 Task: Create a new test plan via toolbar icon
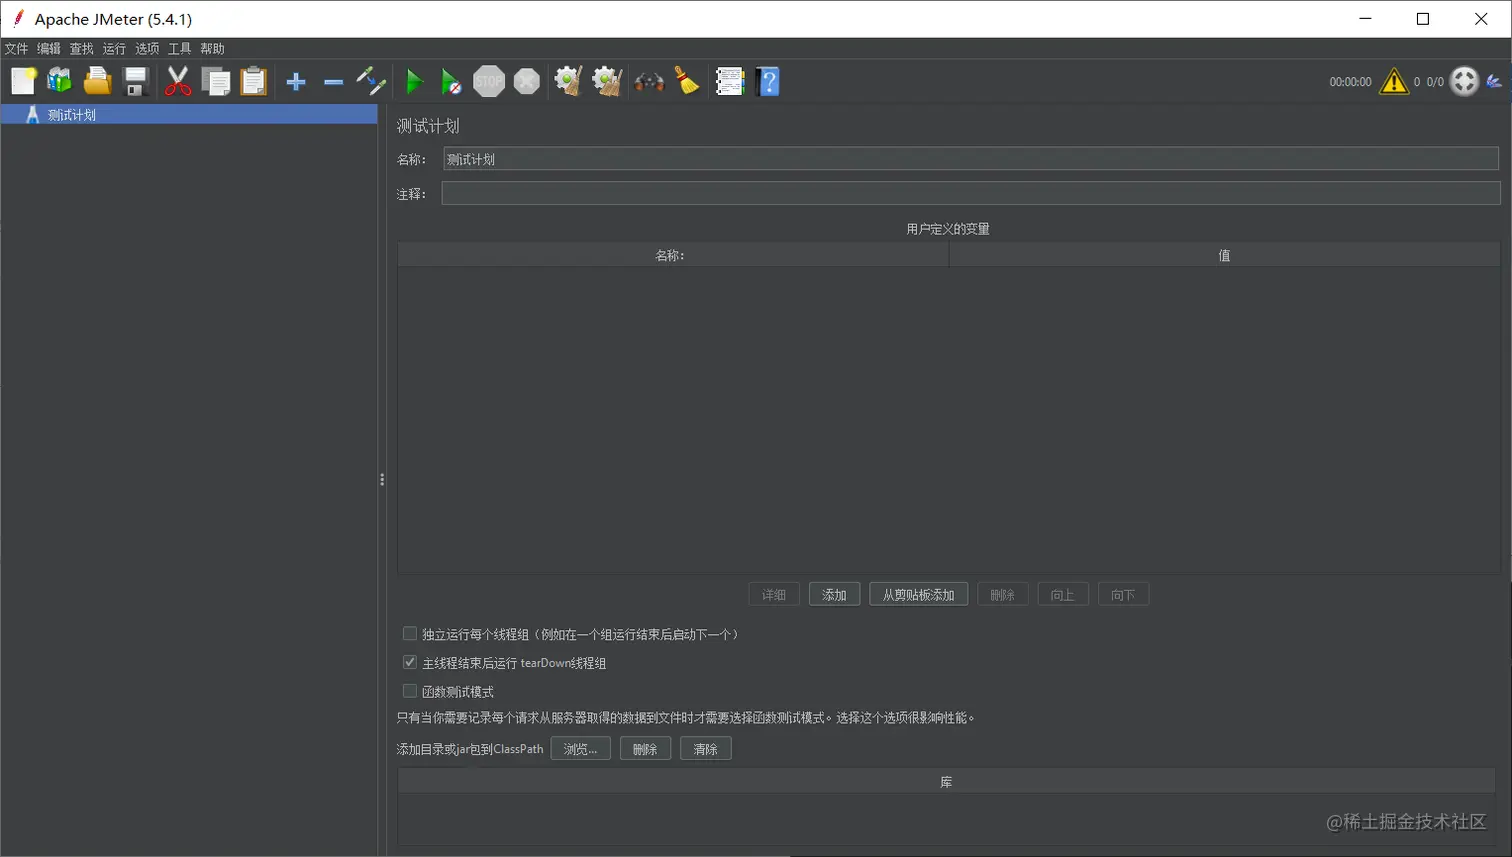(23, 81)
